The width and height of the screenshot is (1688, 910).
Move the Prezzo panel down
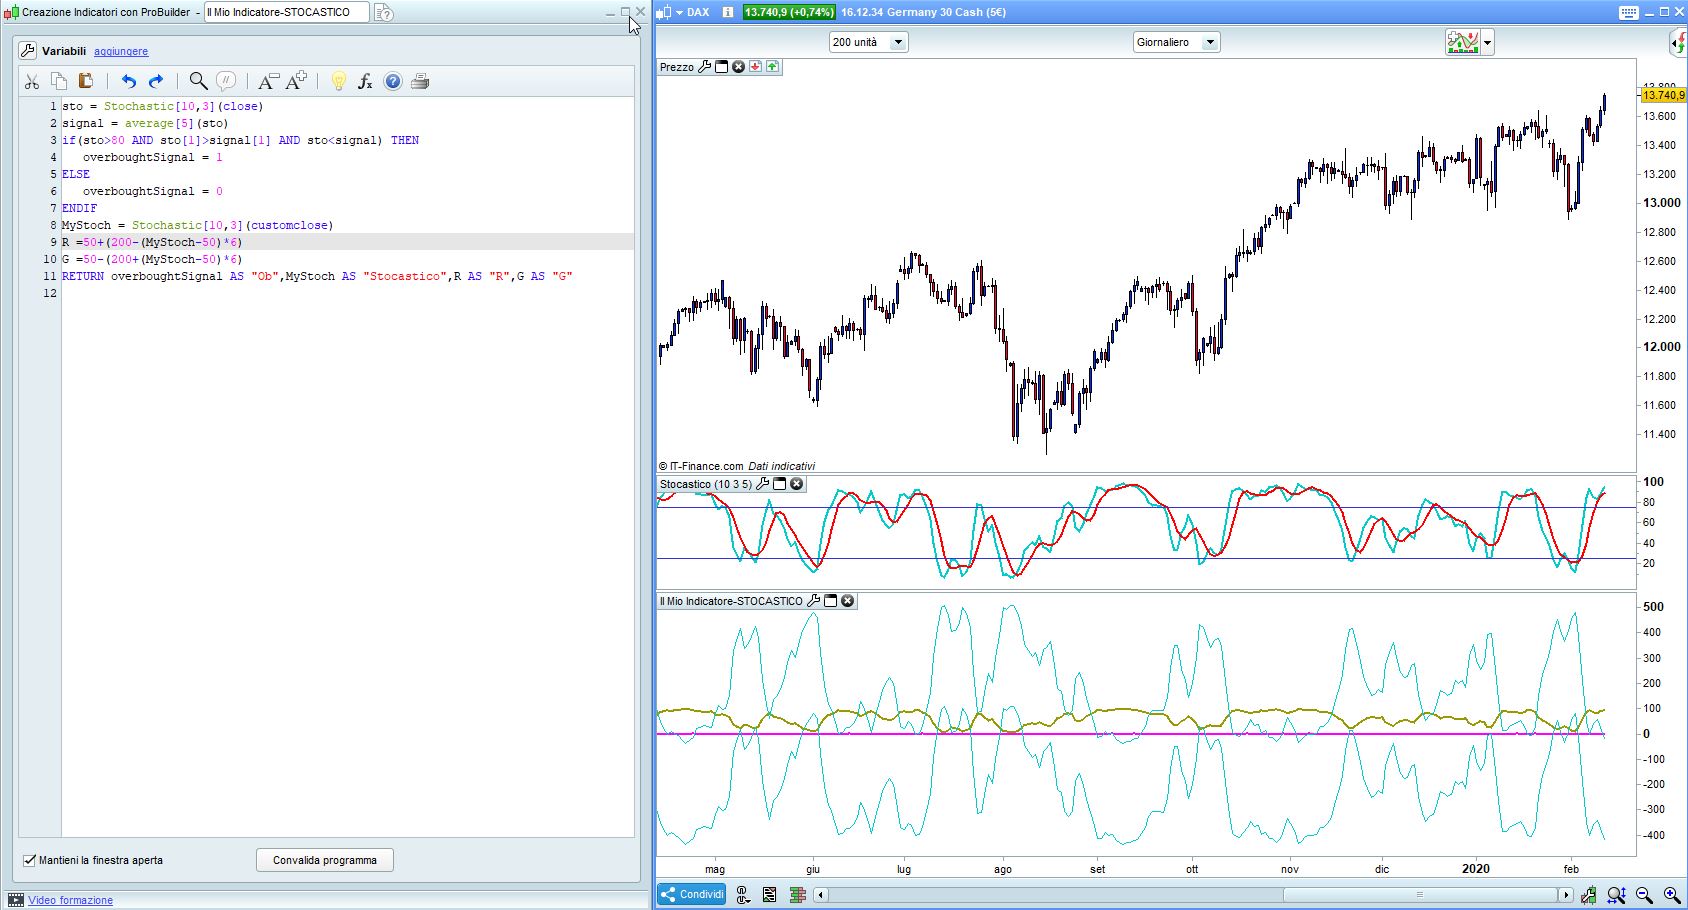pos(755,67)
